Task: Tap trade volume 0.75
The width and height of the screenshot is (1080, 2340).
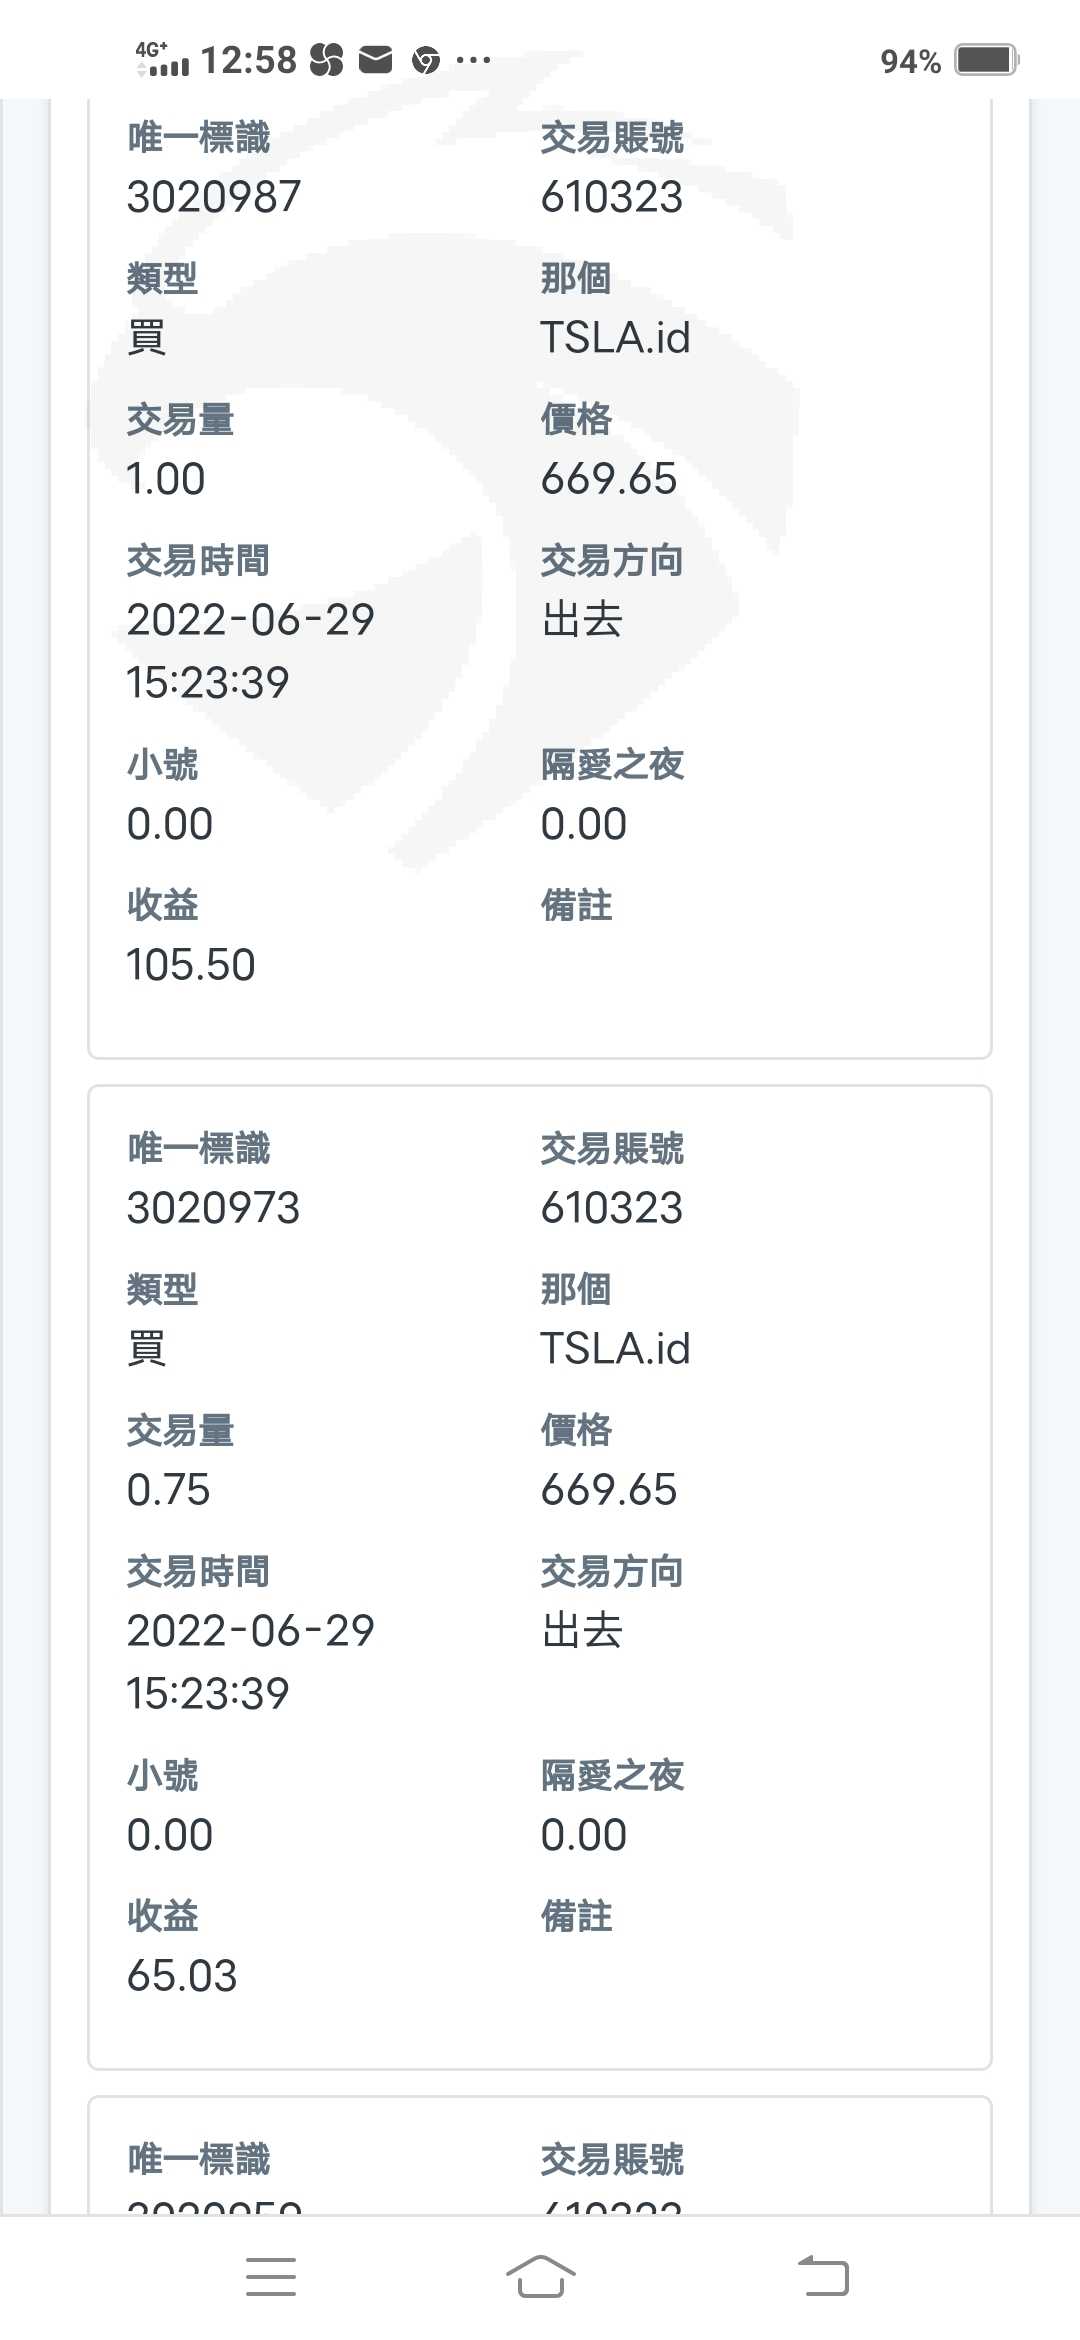Action: (x=169, y=1490)
